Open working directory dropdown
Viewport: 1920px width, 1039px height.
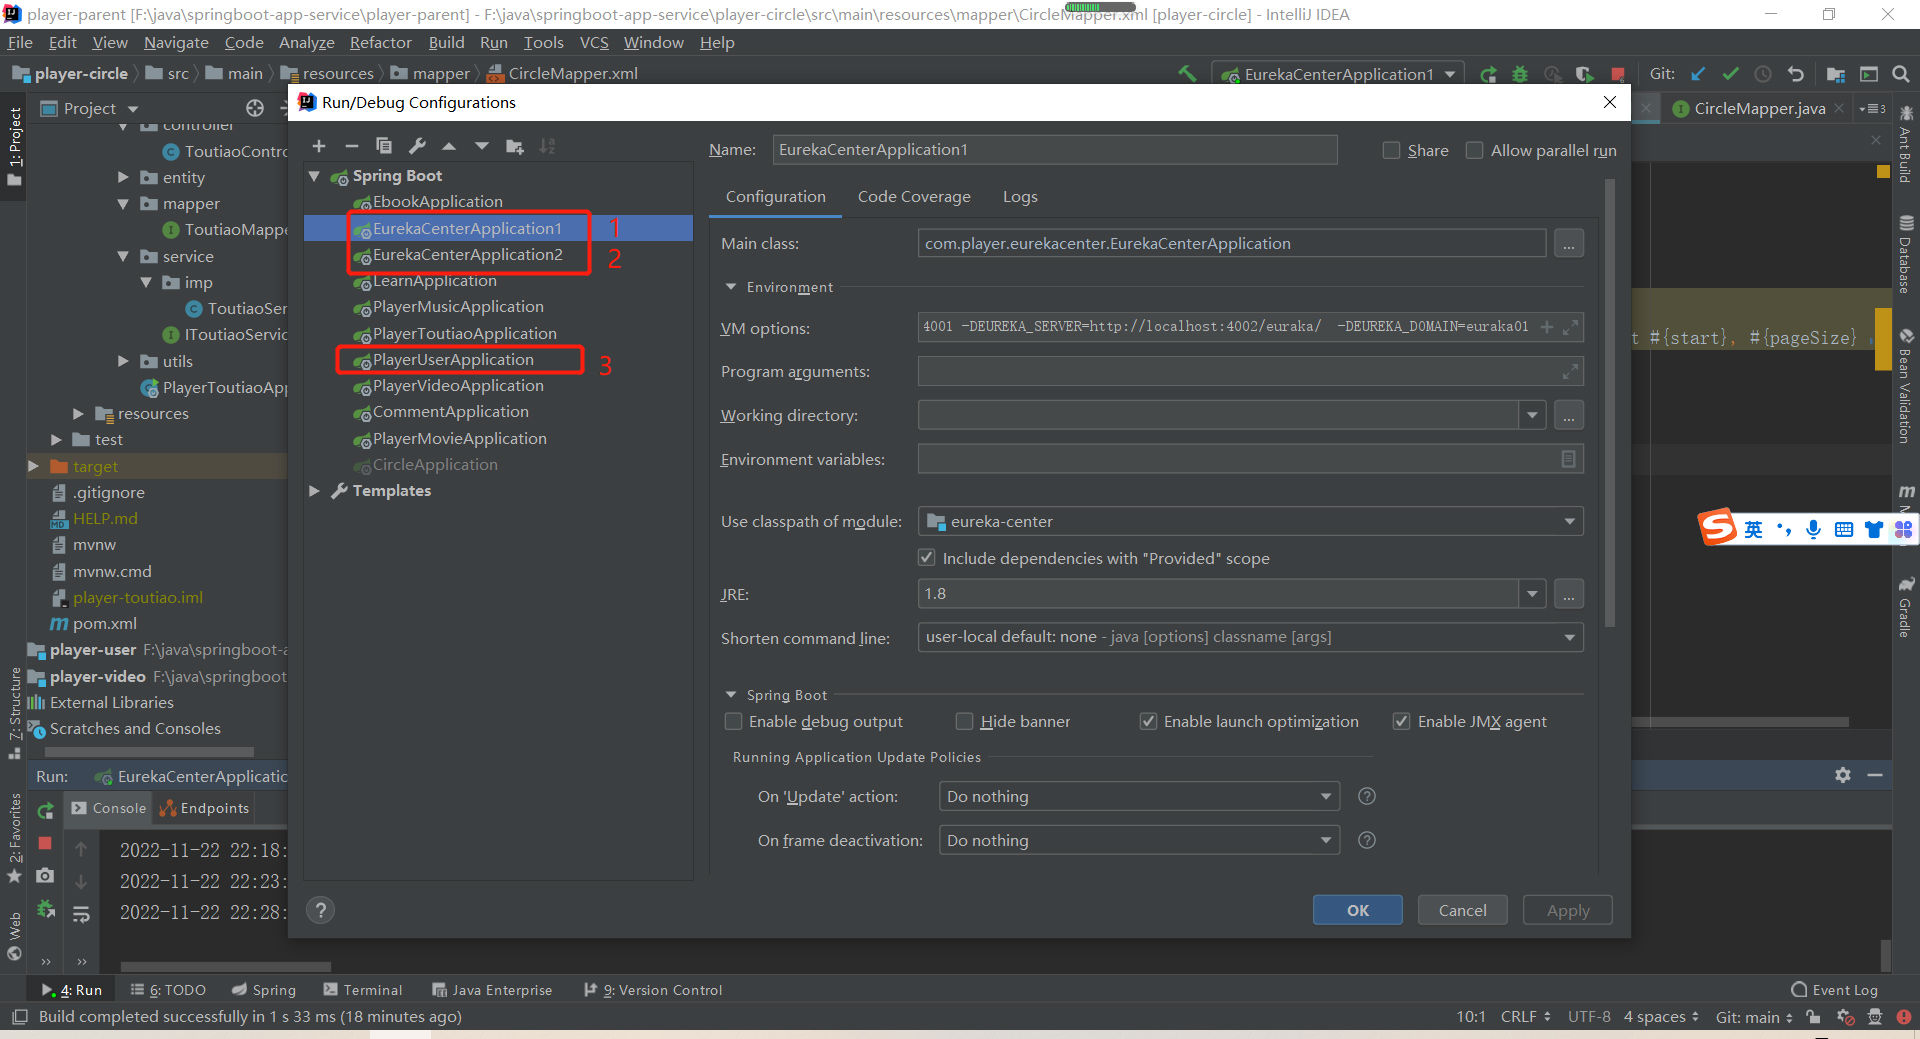[1532, 416]
